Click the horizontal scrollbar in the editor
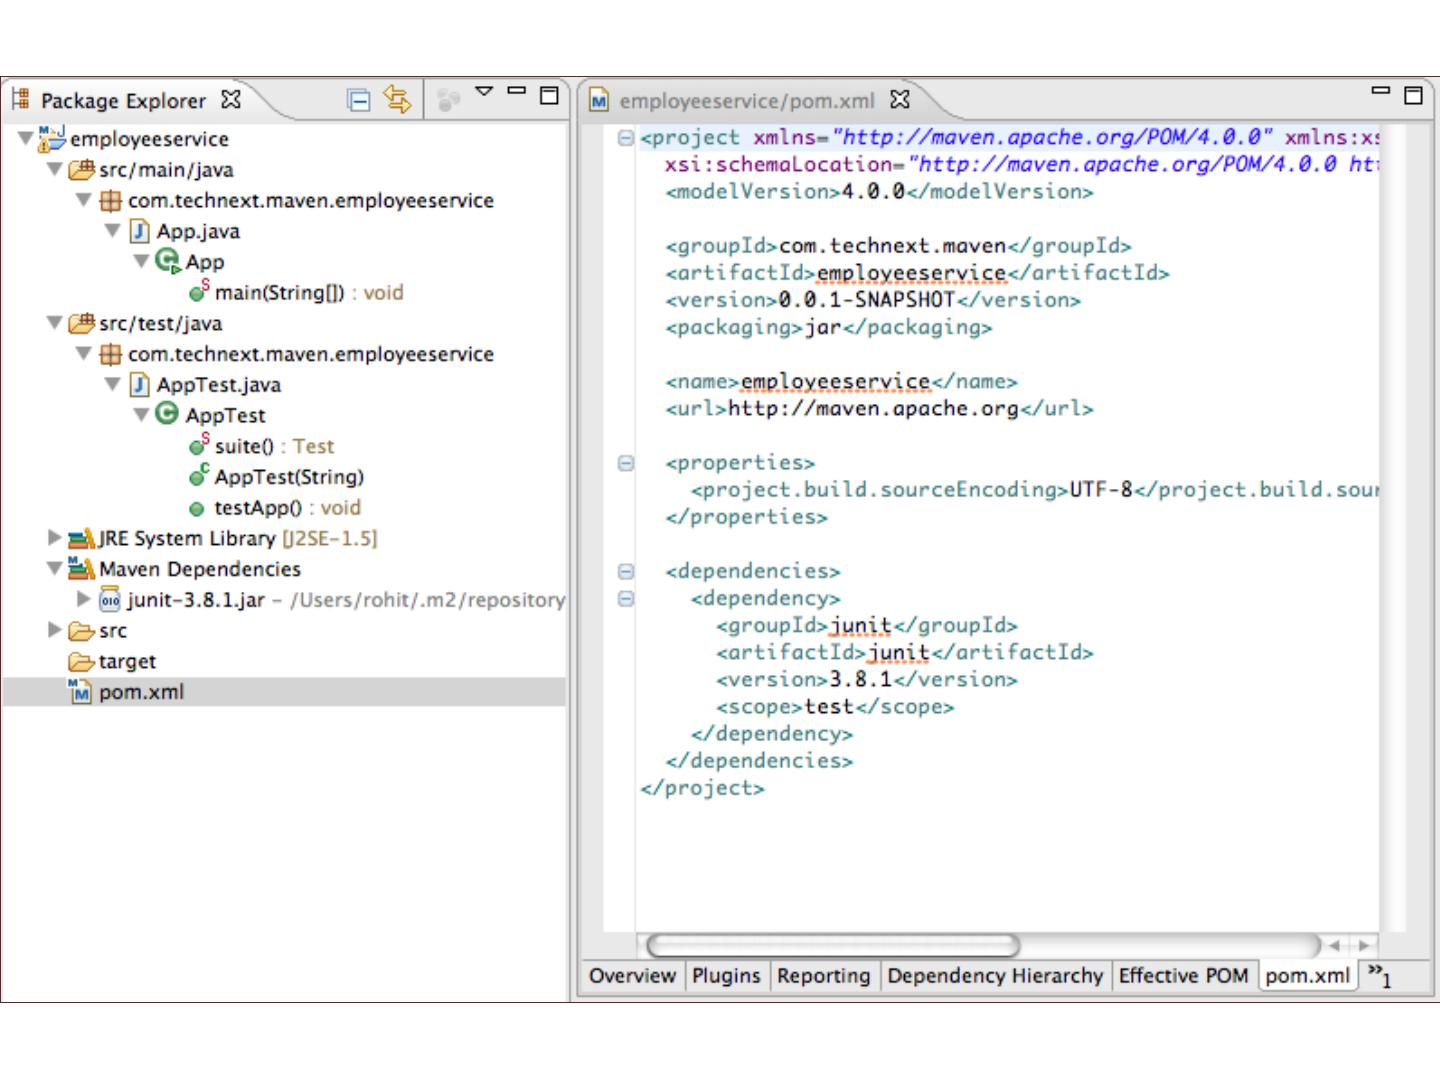Image resolution: width=1440 pixels, height=1080 pixels. [833, 945]
